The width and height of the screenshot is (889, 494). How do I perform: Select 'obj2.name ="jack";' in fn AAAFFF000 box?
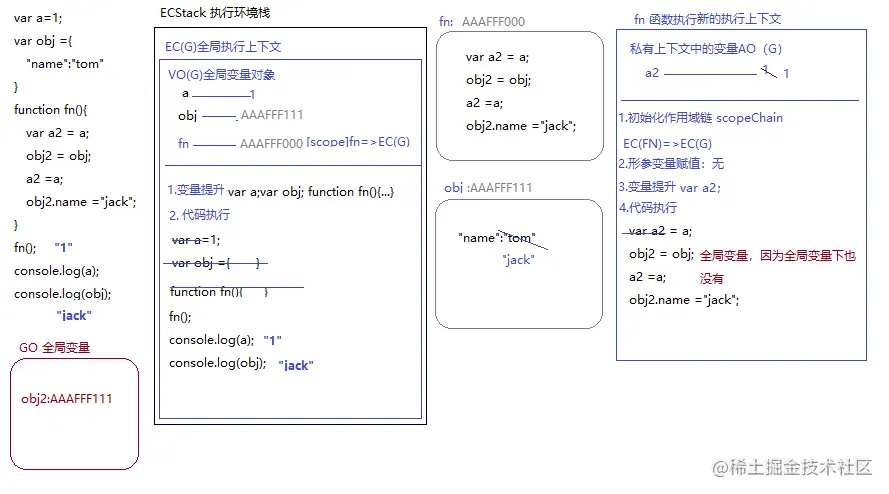click(521, 126)
